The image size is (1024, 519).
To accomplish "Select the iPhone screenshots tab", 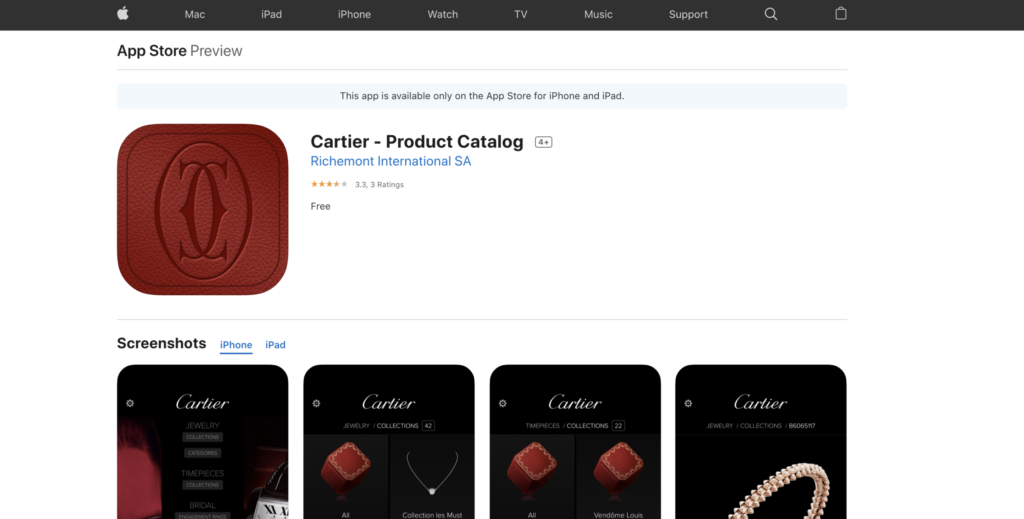I will tap(236, 345).
